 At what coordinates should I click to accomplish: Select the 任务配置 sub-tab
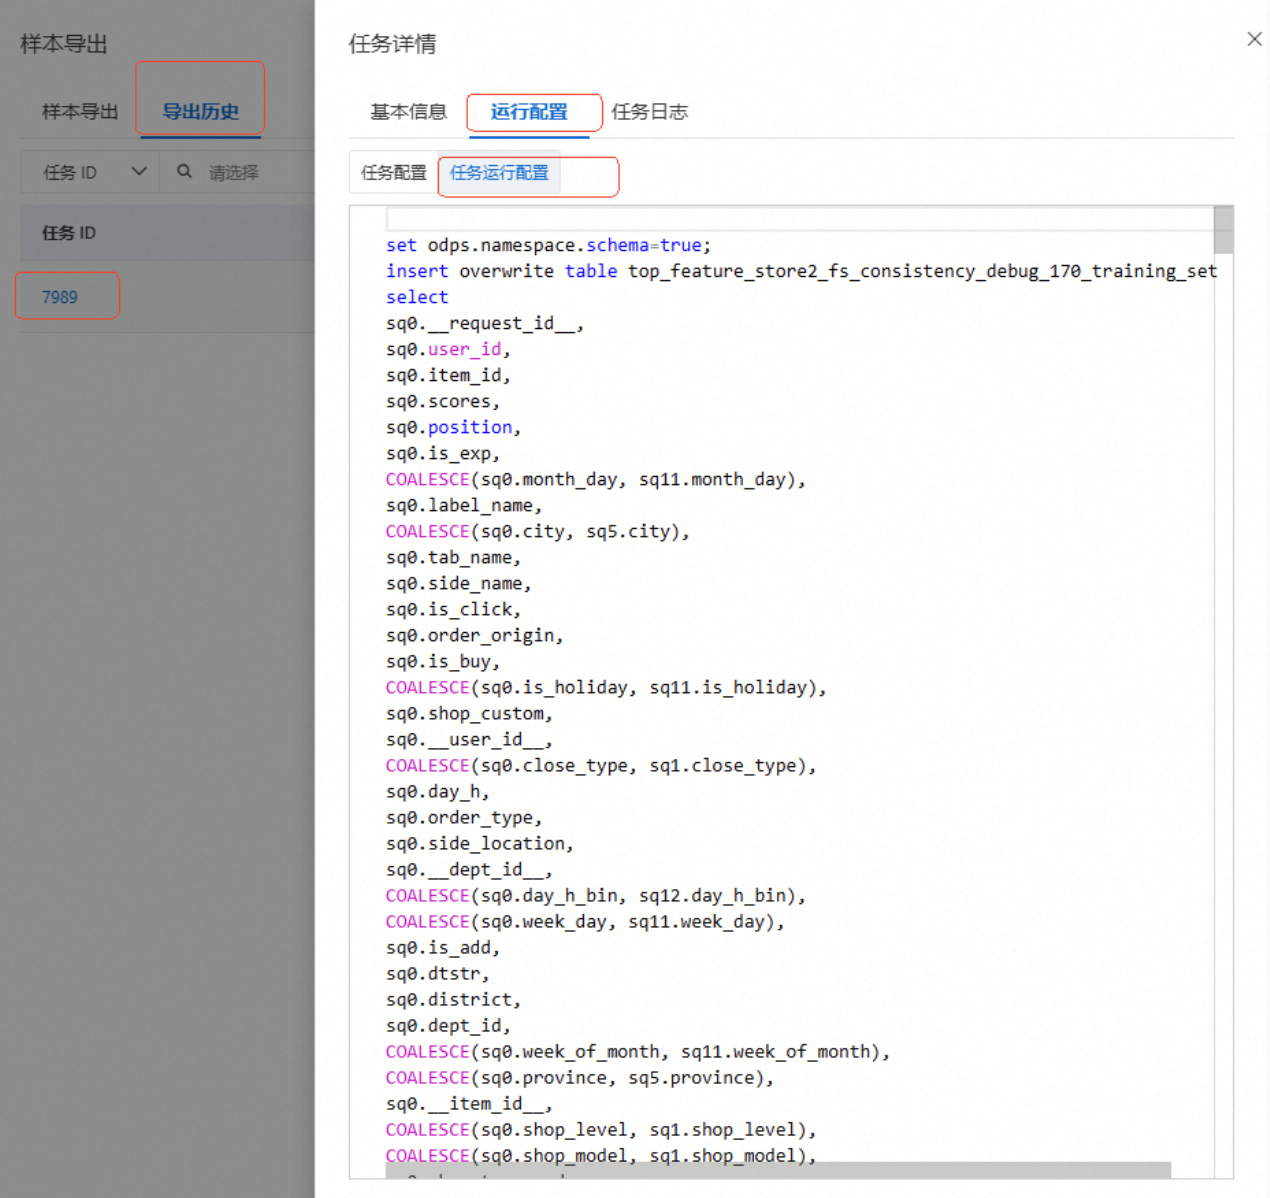(x=393, y=173)
